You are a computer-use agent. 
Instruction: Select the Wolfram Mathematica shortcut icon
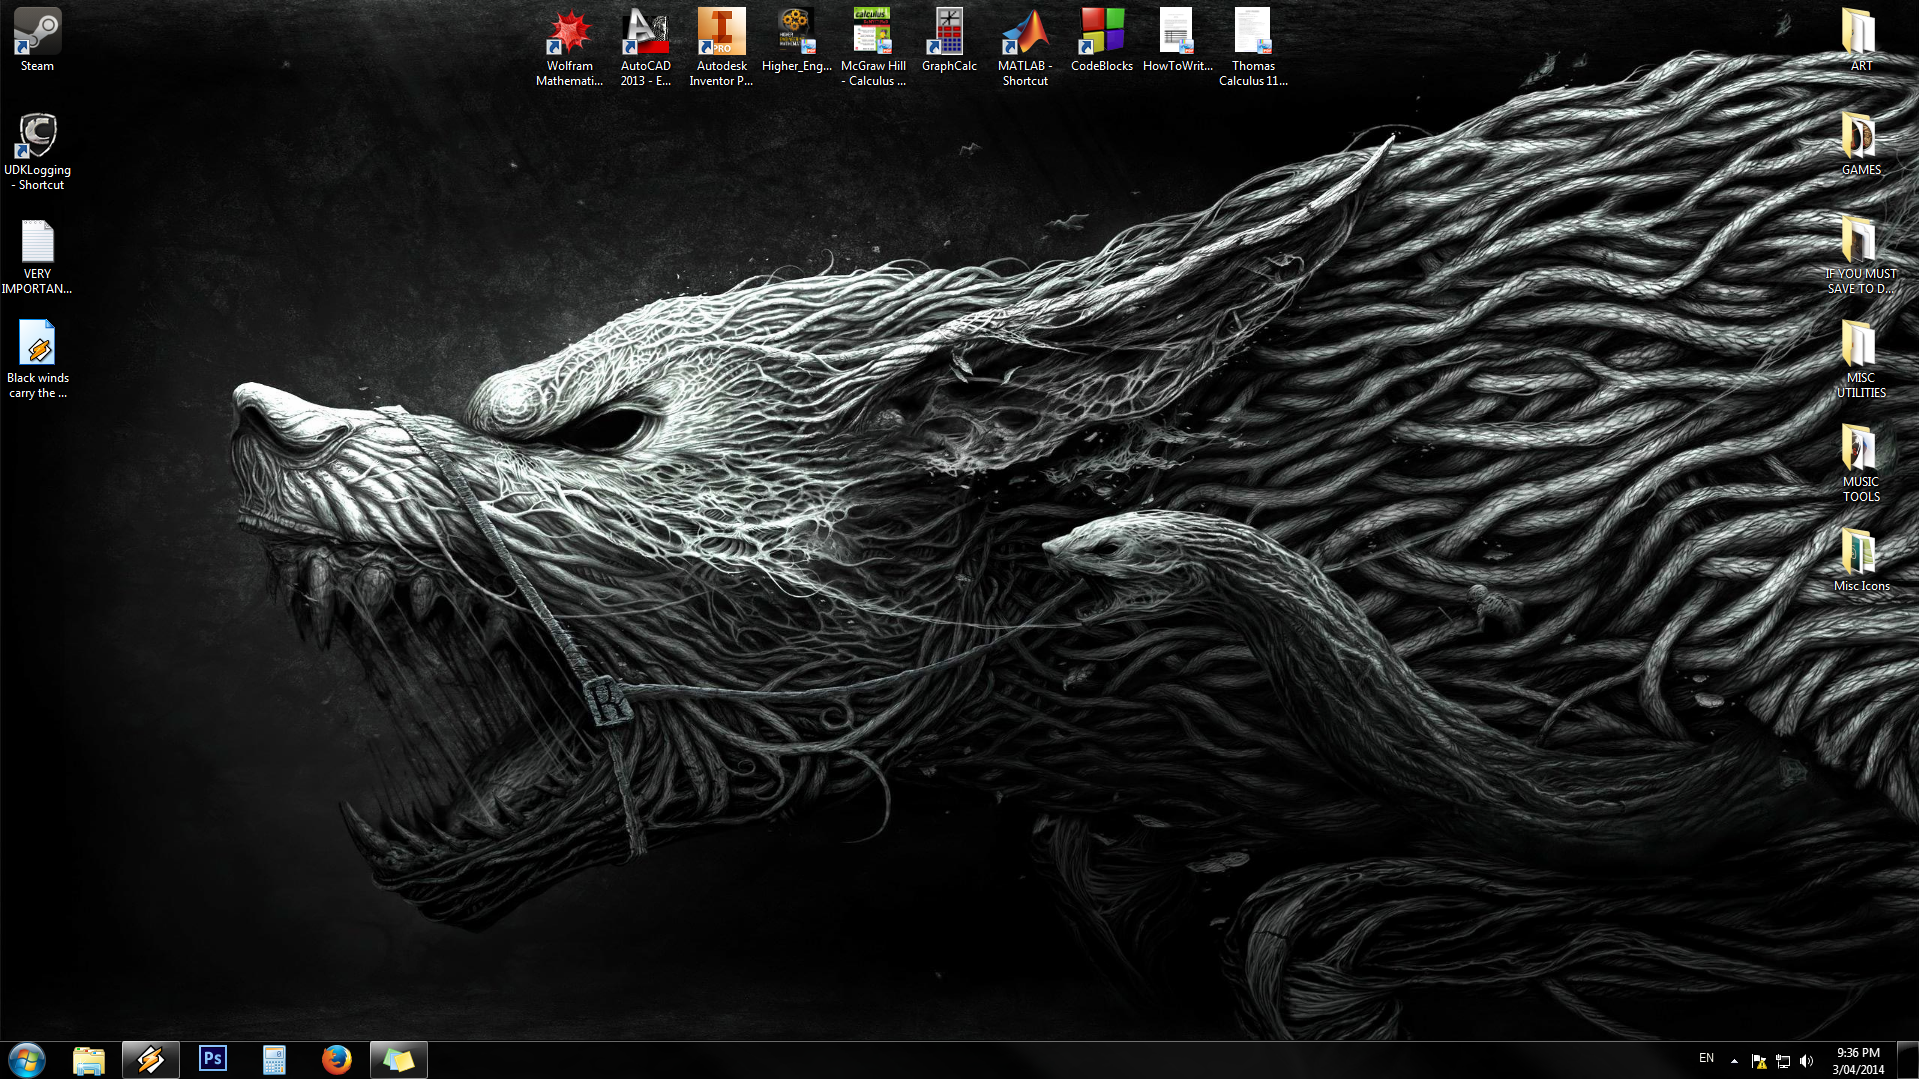coord(569,46)
